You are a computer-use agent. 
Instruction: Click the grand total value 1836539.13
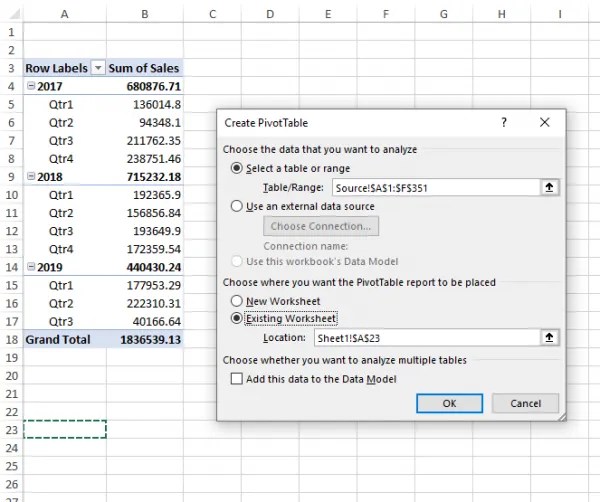145,339
